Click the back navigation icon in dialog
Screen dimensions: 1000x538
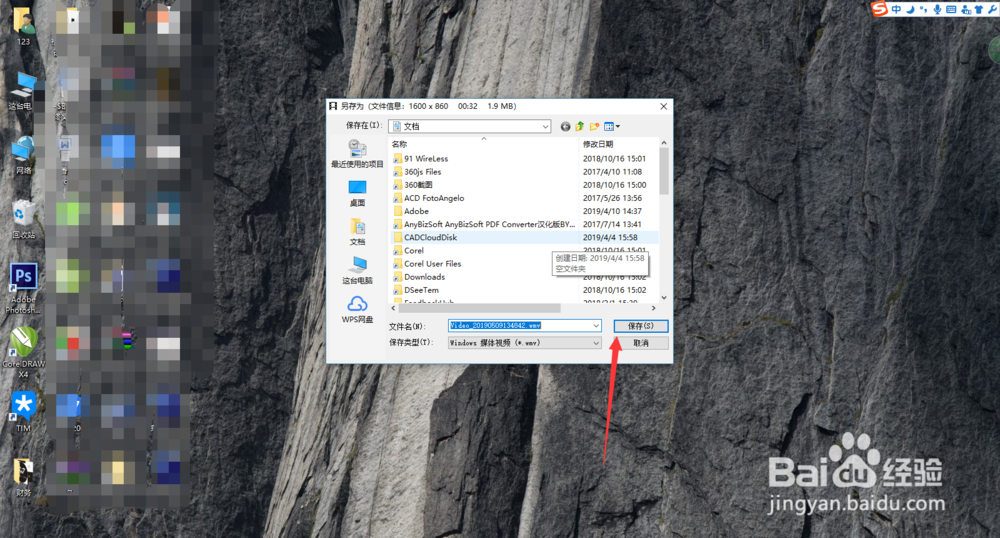[x=565, y=126]
